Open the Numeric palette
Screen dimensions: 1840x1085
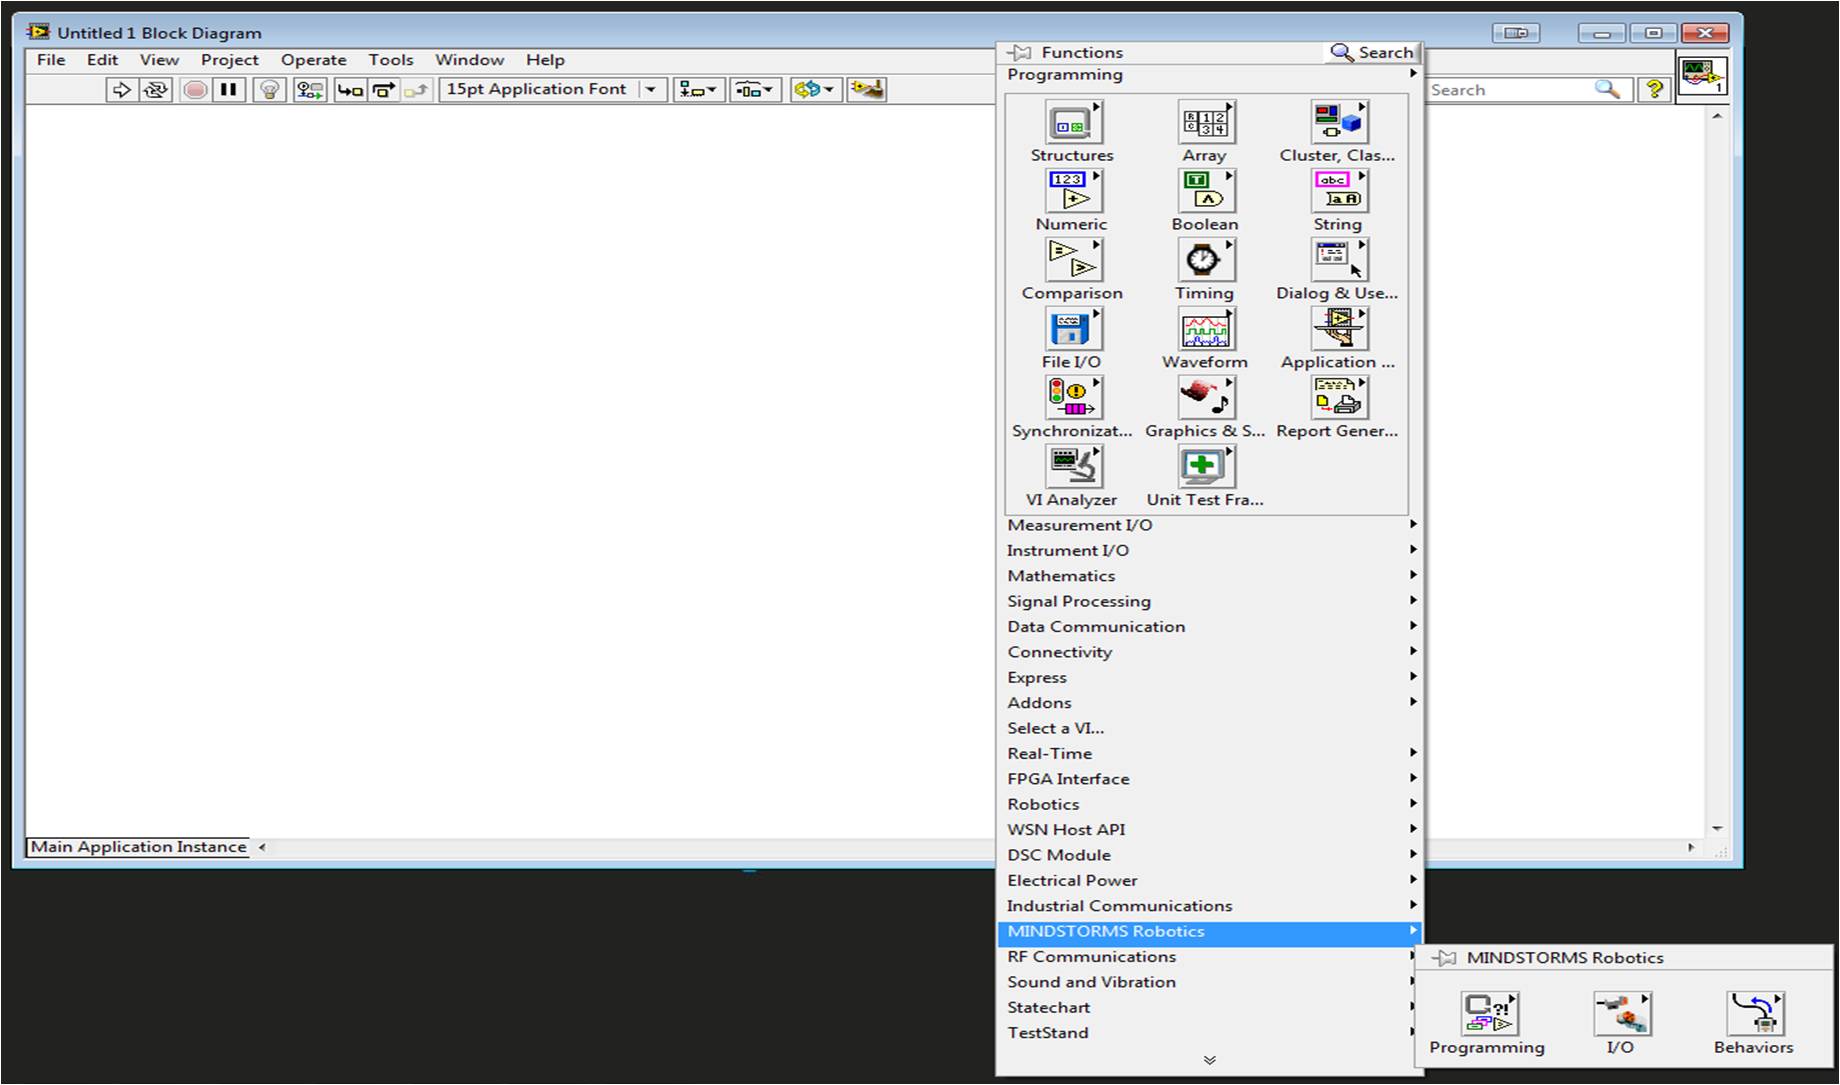tap(1072, 192)
